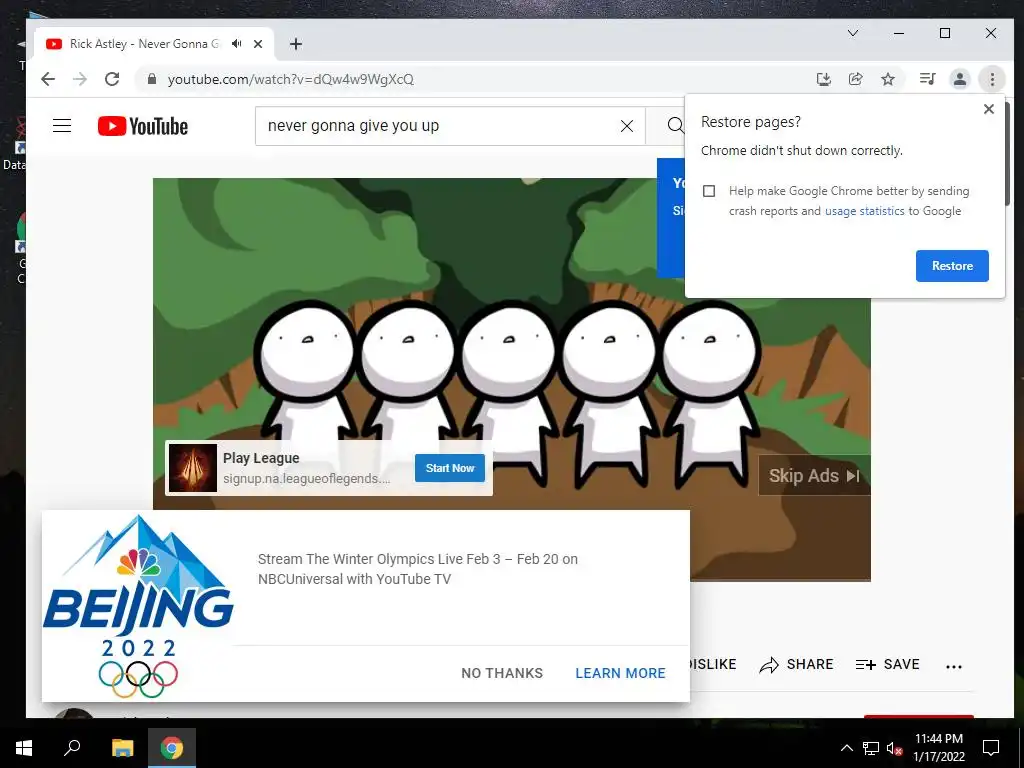Image resolution: width=1024 pixels, height=768 pixels.
Task: Open a new tab with plus button
Action: click(x=296, y=44)
